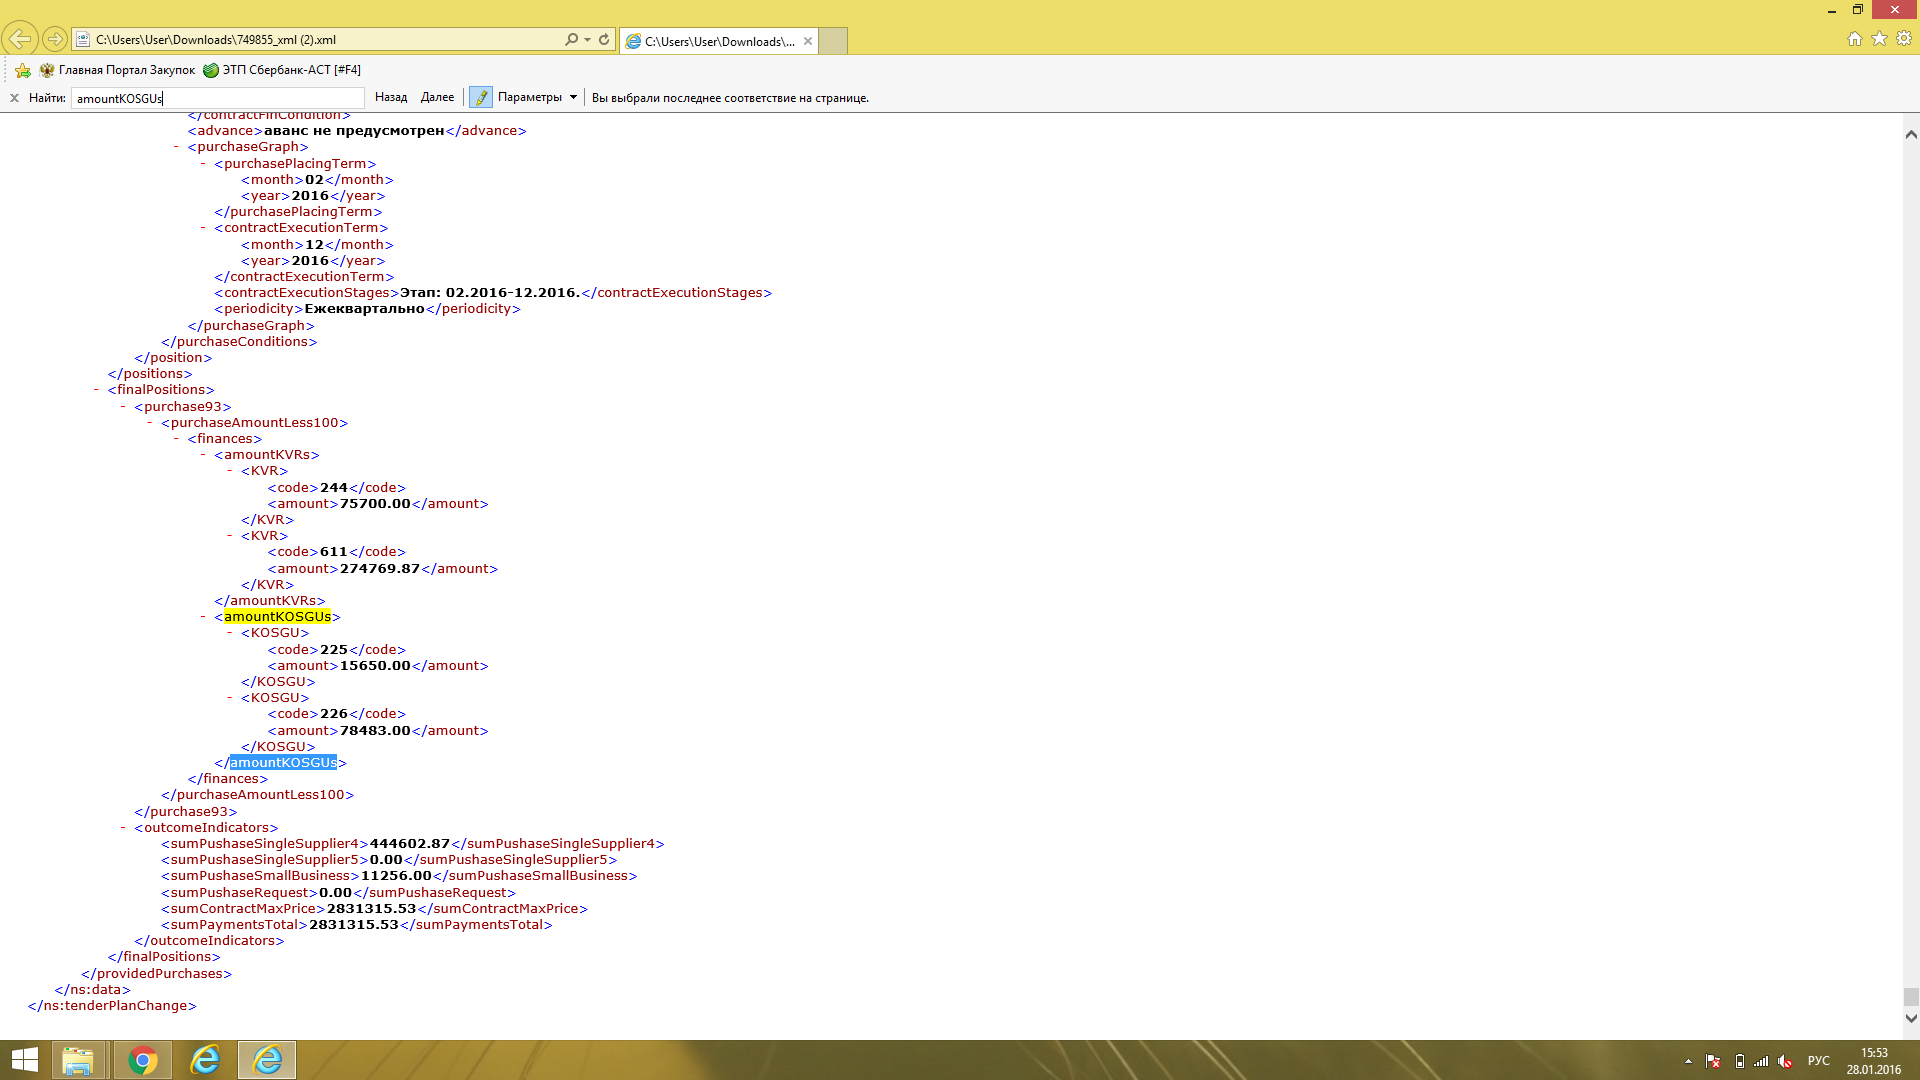1920x1080 pixels.
Task: Close the find bar with X
Action: point(14,98)
